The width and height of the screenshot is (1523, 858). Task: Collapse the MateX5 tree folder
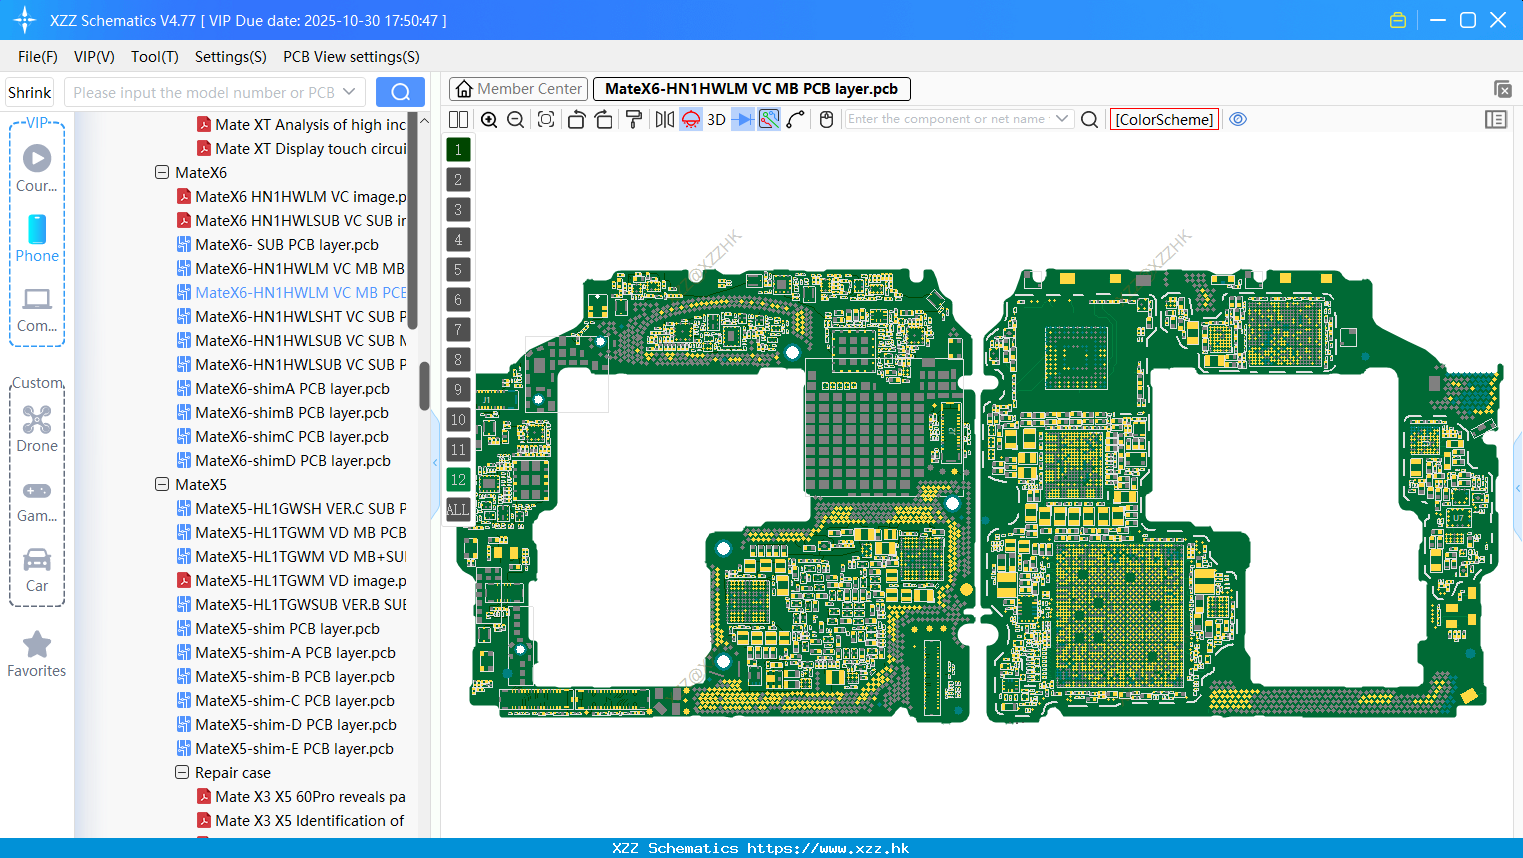[162, 484]
